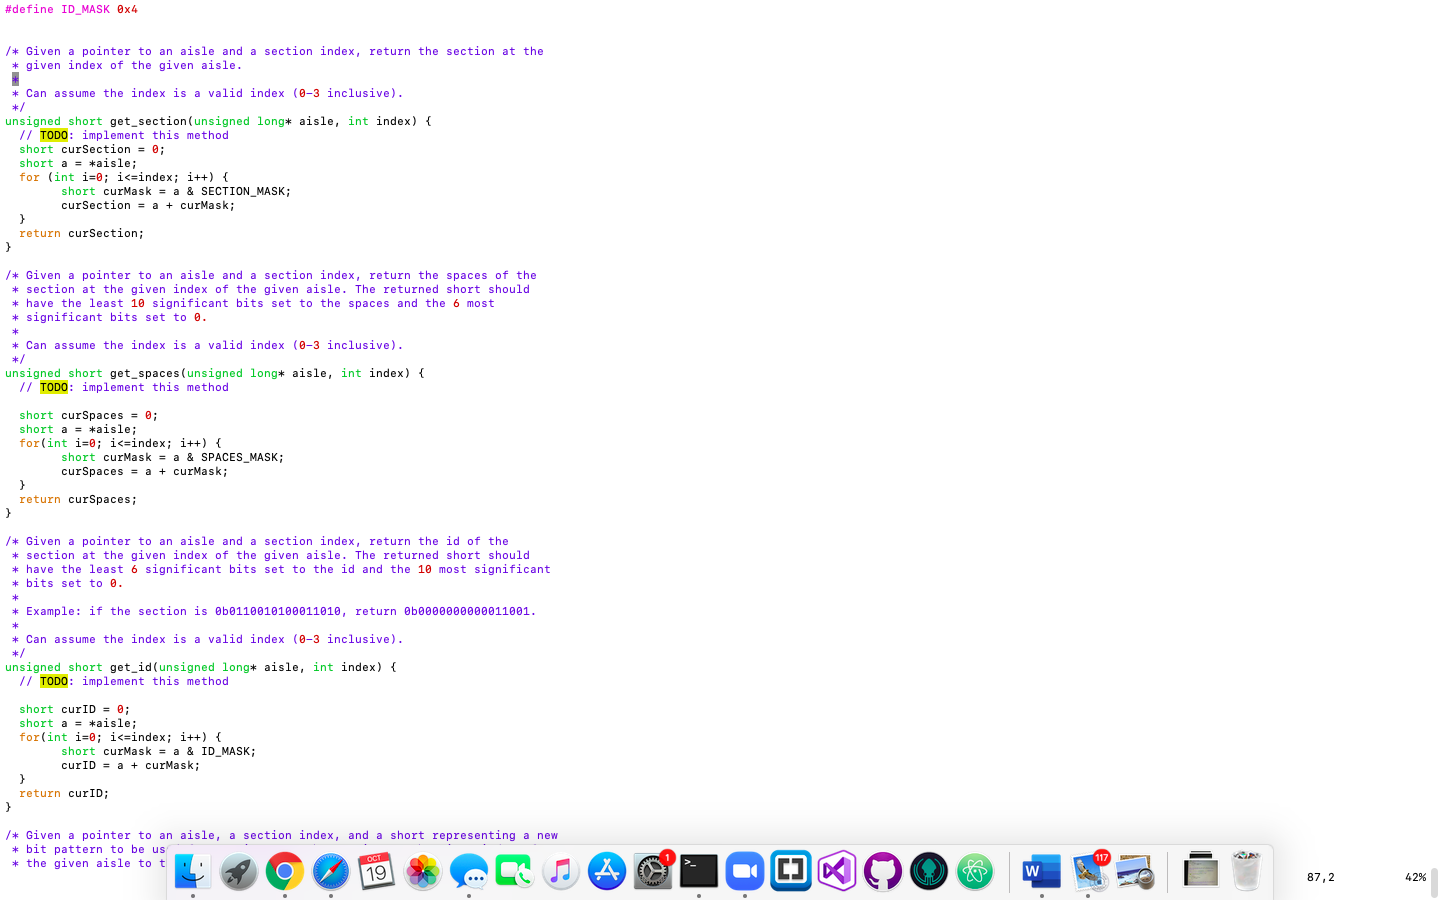
Task: Open the Brackets code editor
Action: tap(790, 871)
